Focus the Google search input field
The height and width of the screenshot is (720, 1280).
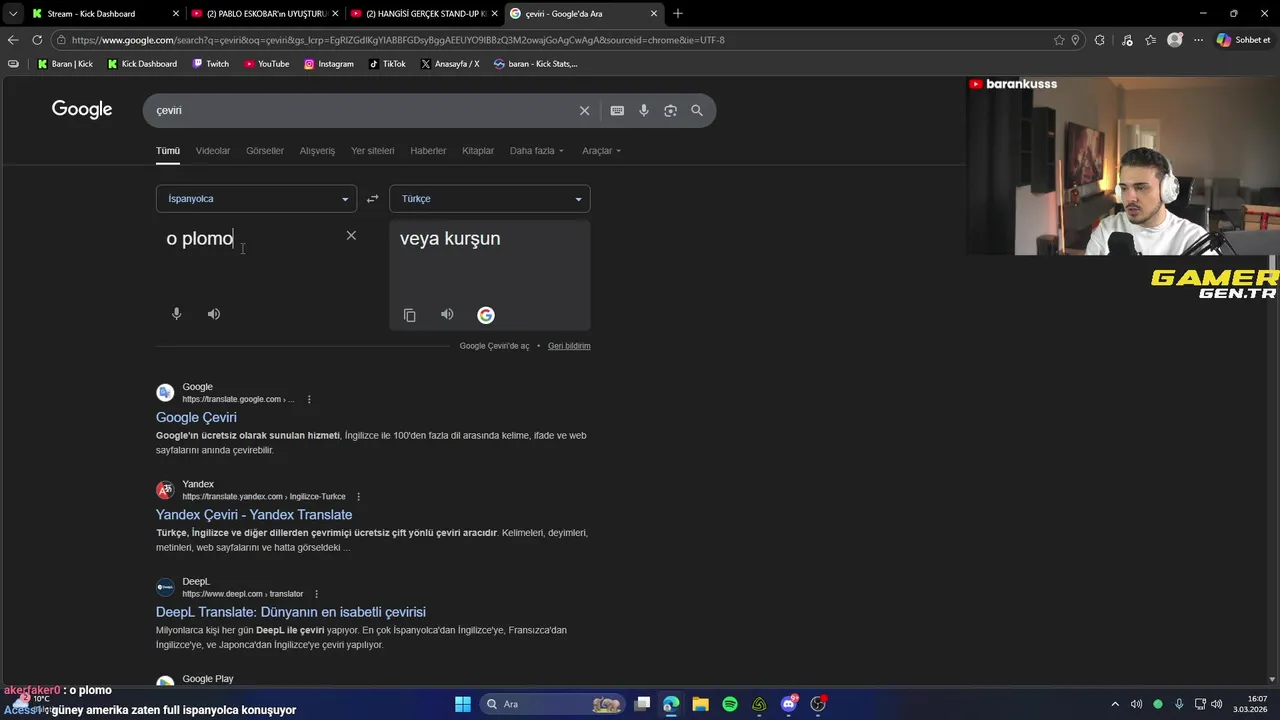coord(360,110)
